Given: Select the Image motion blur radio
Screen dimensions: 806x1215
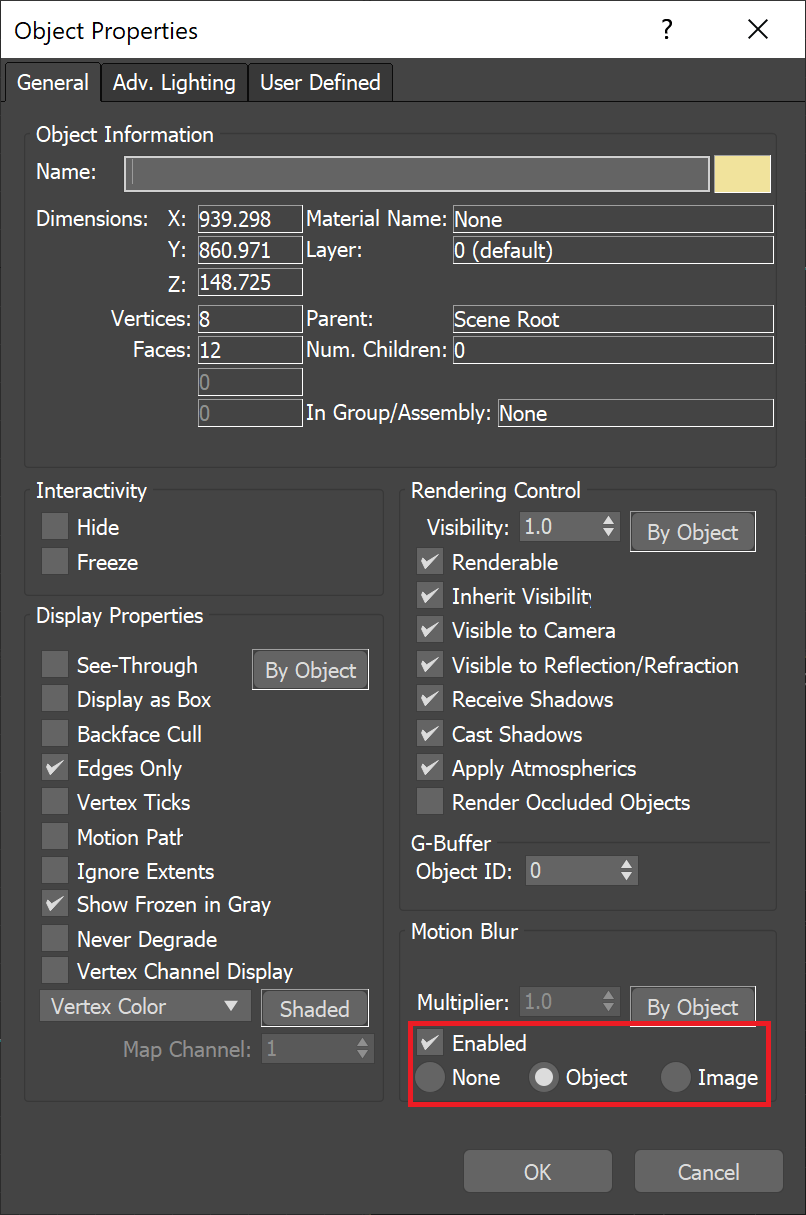Looking at the screenshot, I should tap(676, 1077).
